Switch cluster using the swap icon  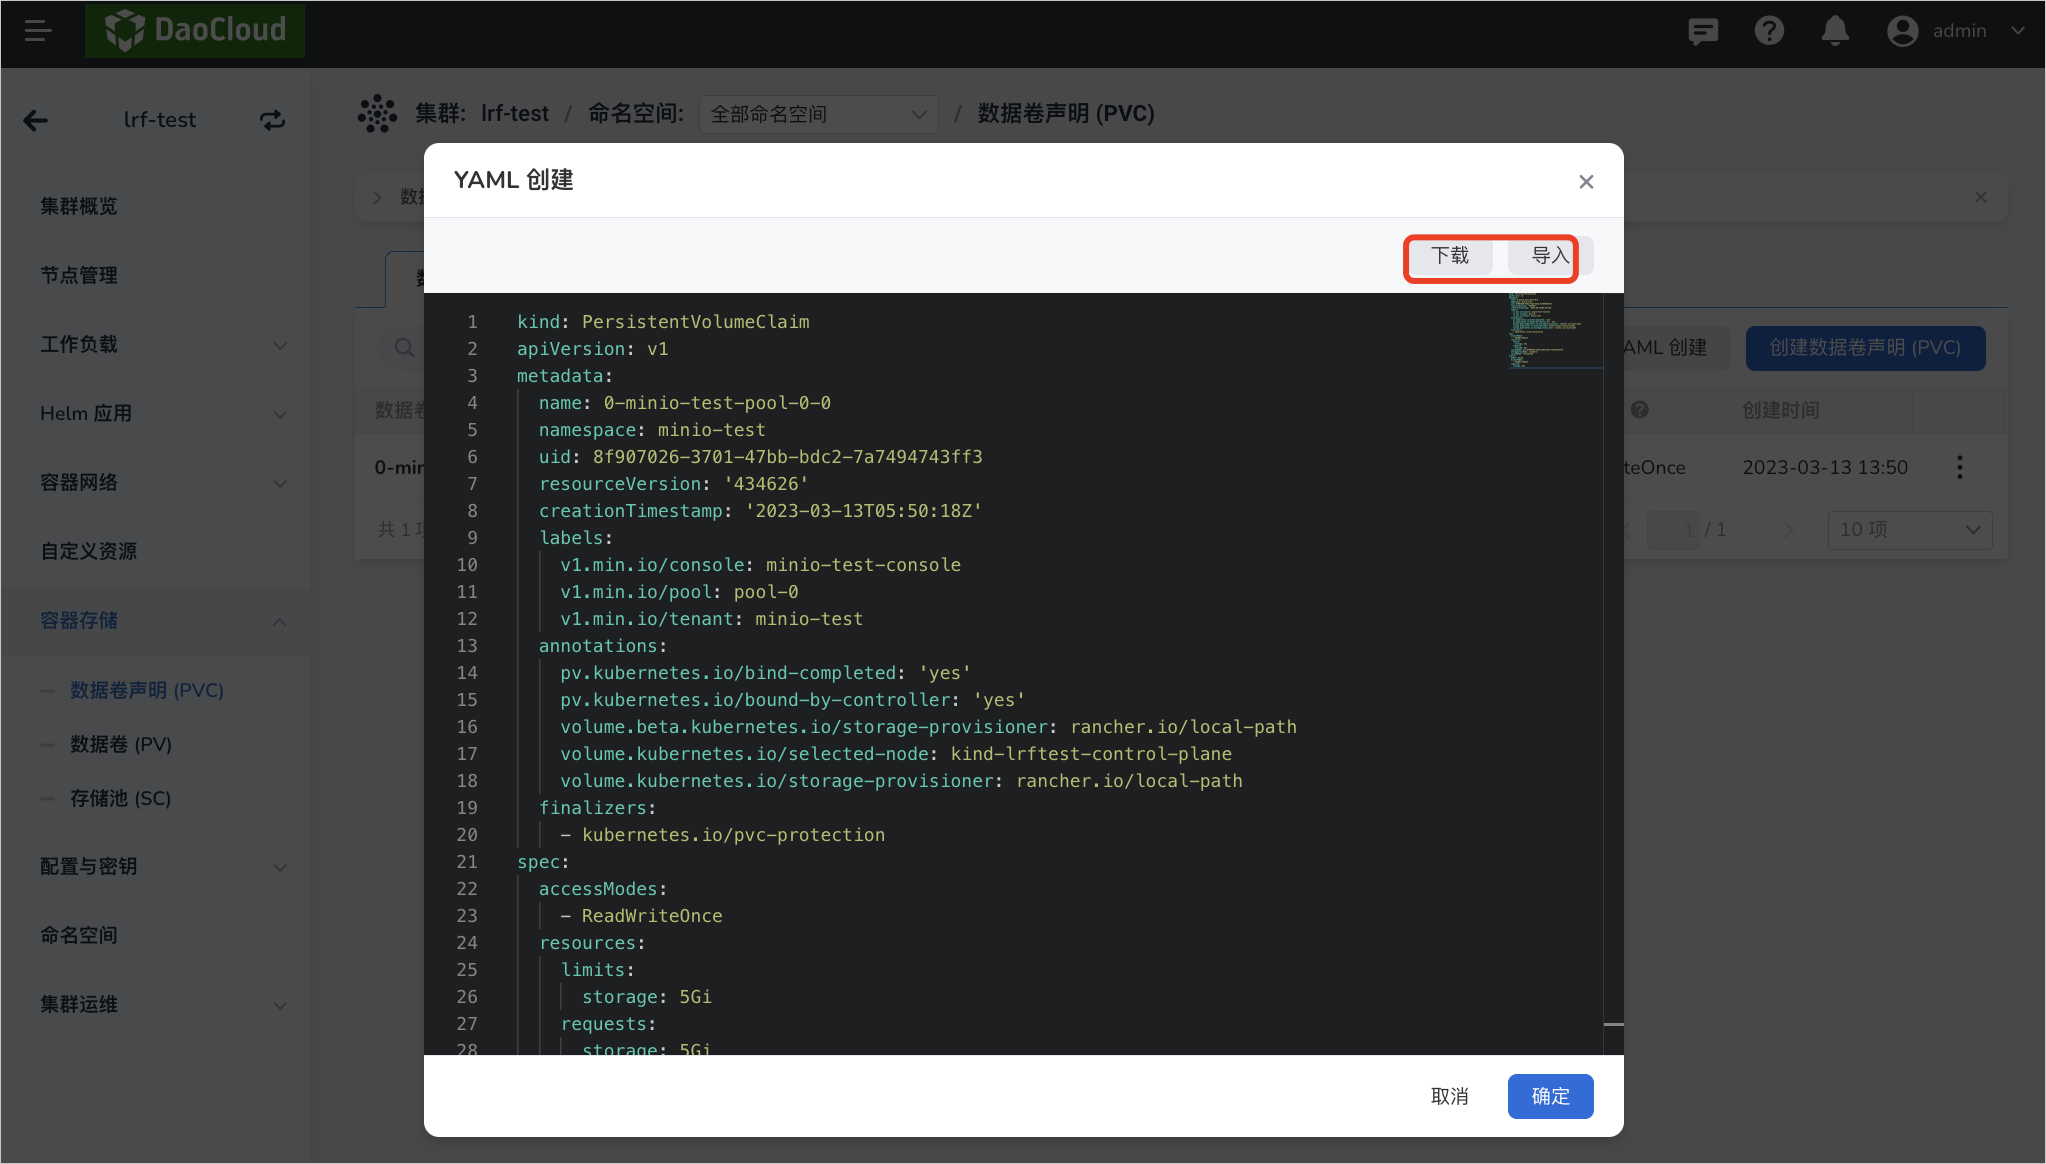coord(272,120)
